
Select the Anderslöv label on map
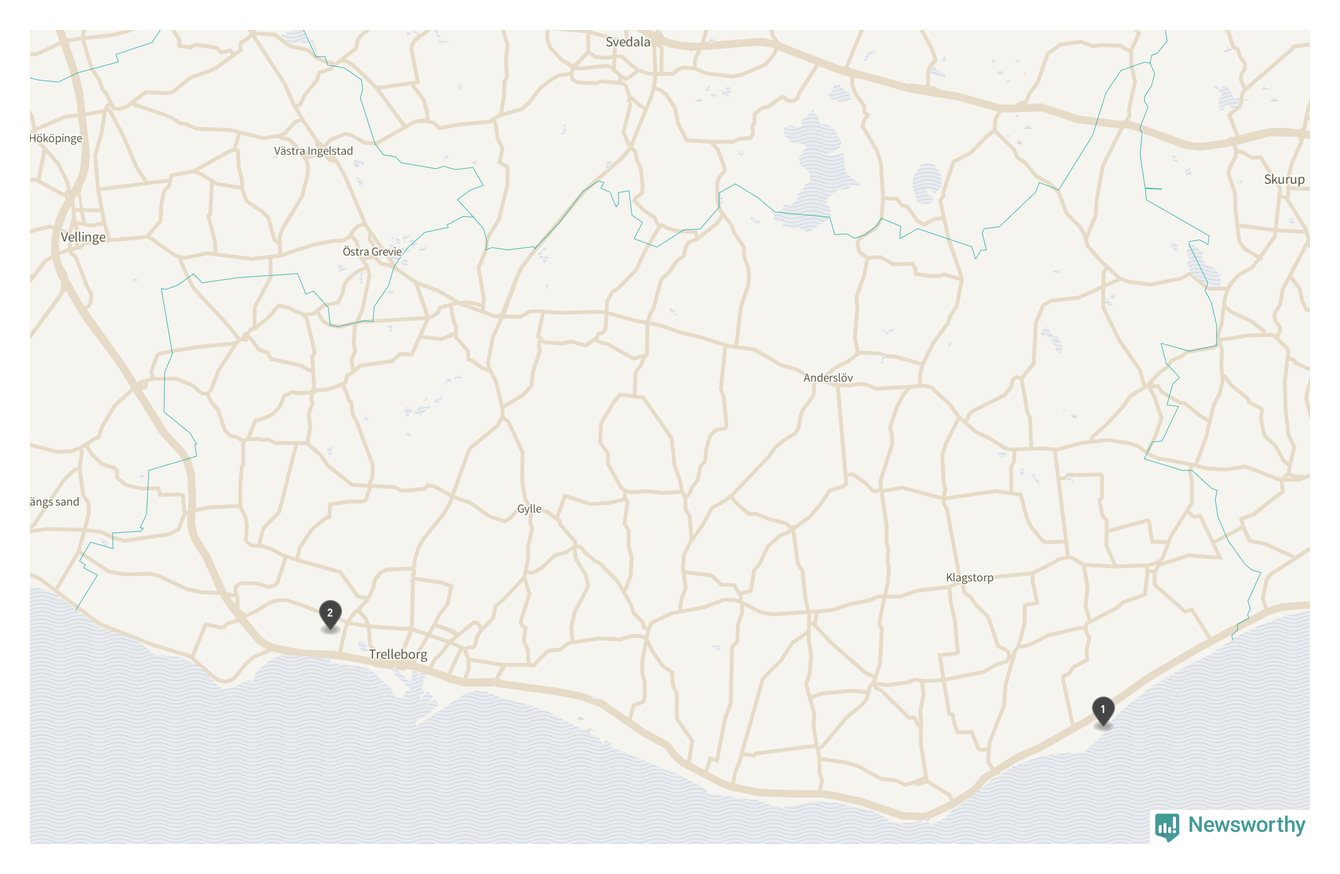tap(828, 378)
